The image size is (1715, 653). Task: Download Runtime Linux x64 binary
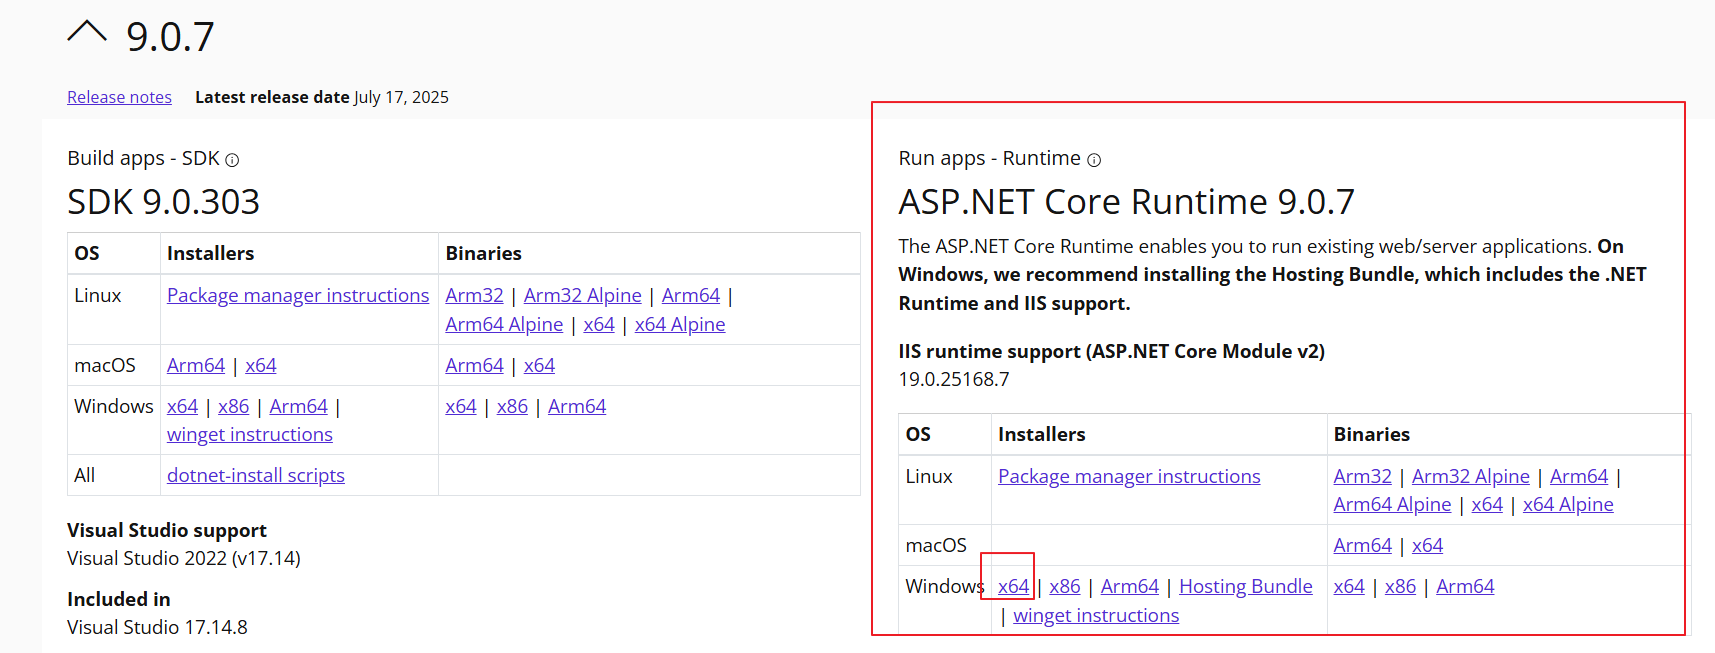click(x=1487, y=504)
